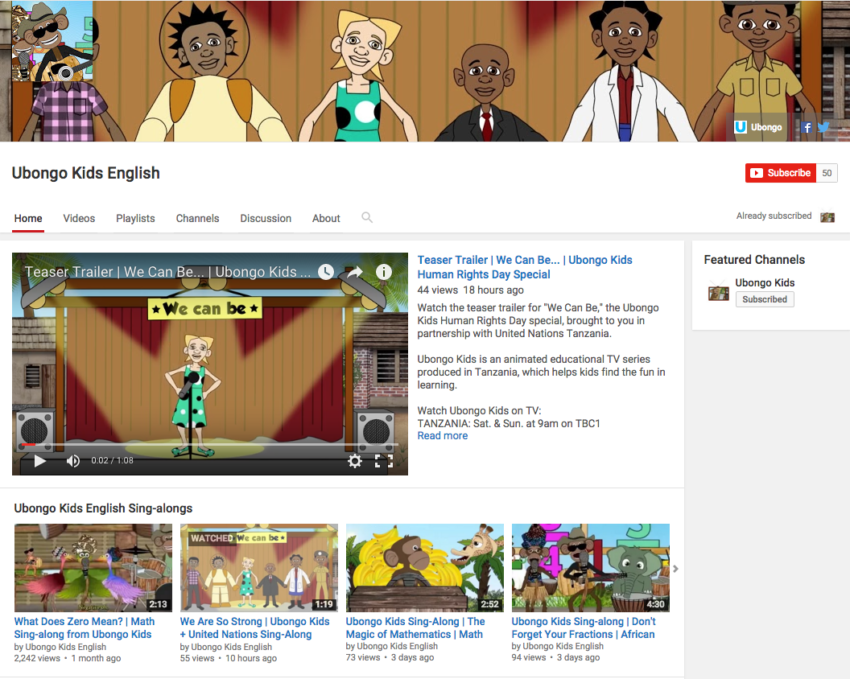The width and height of the screenshot is (850, 679).
Task: Select the Home tab
Action: (x=28, y=218)
